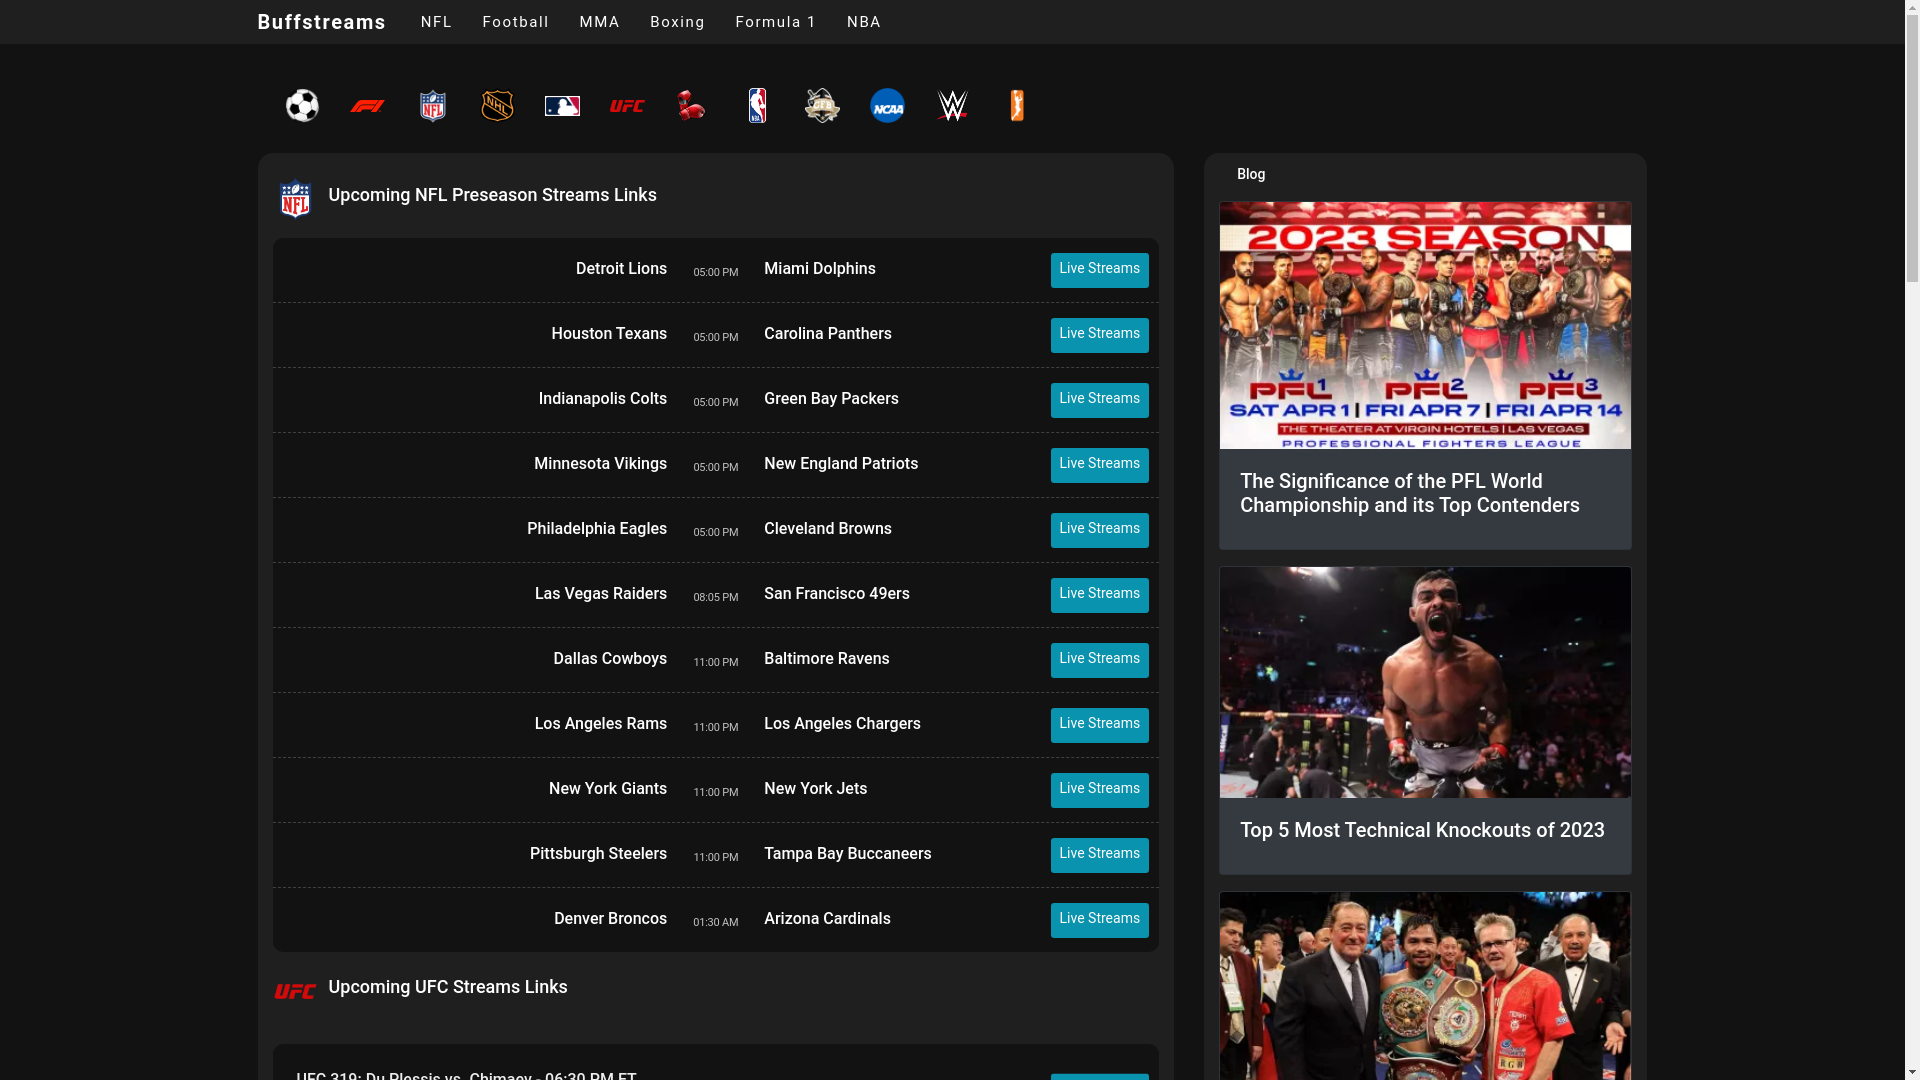Click the Carolina Panthers team name
The width and height of the screenshot is (1920, 1080).
[828, 334]
